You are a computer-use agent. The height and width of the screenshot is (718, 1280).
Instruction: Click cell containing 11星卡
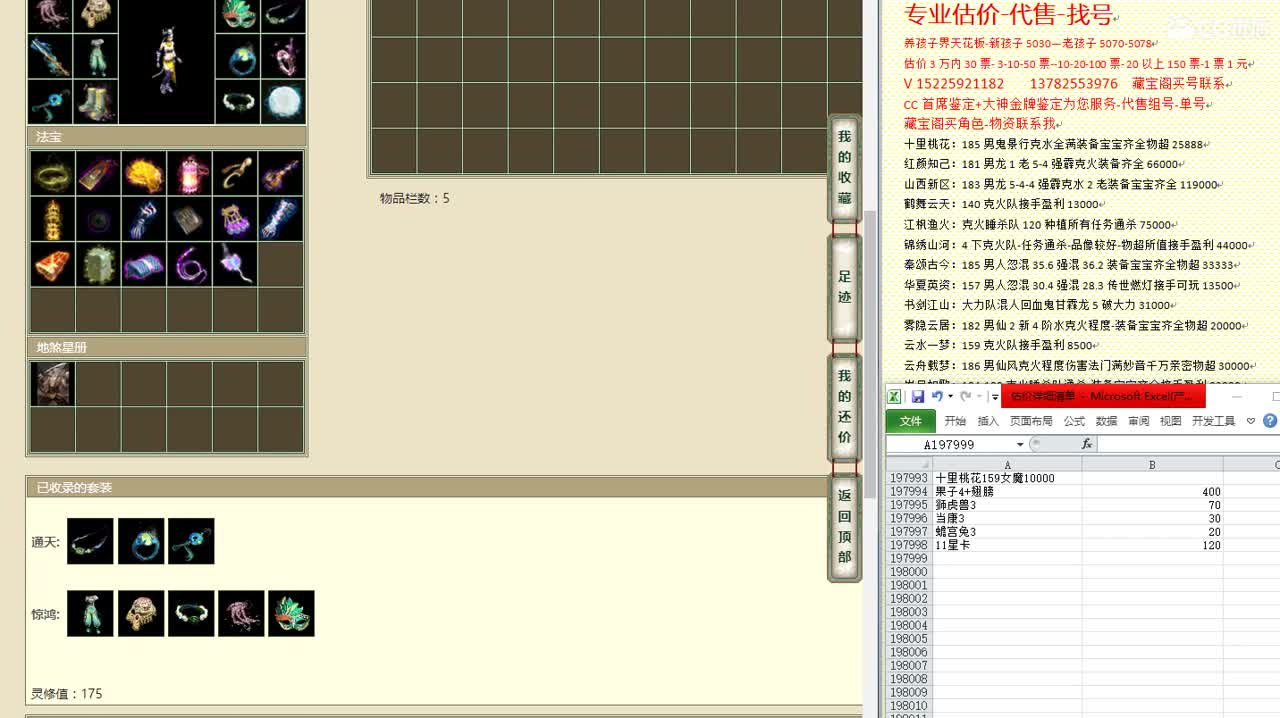tap(1007, 545)
